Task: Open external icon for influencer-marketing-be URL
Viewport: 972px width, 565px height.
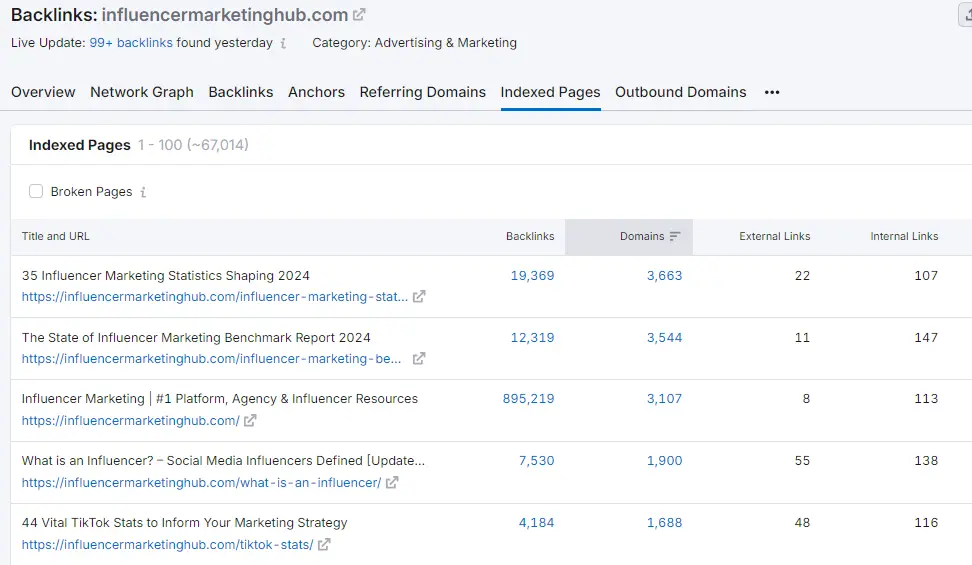Action: (x=419, y=359)
